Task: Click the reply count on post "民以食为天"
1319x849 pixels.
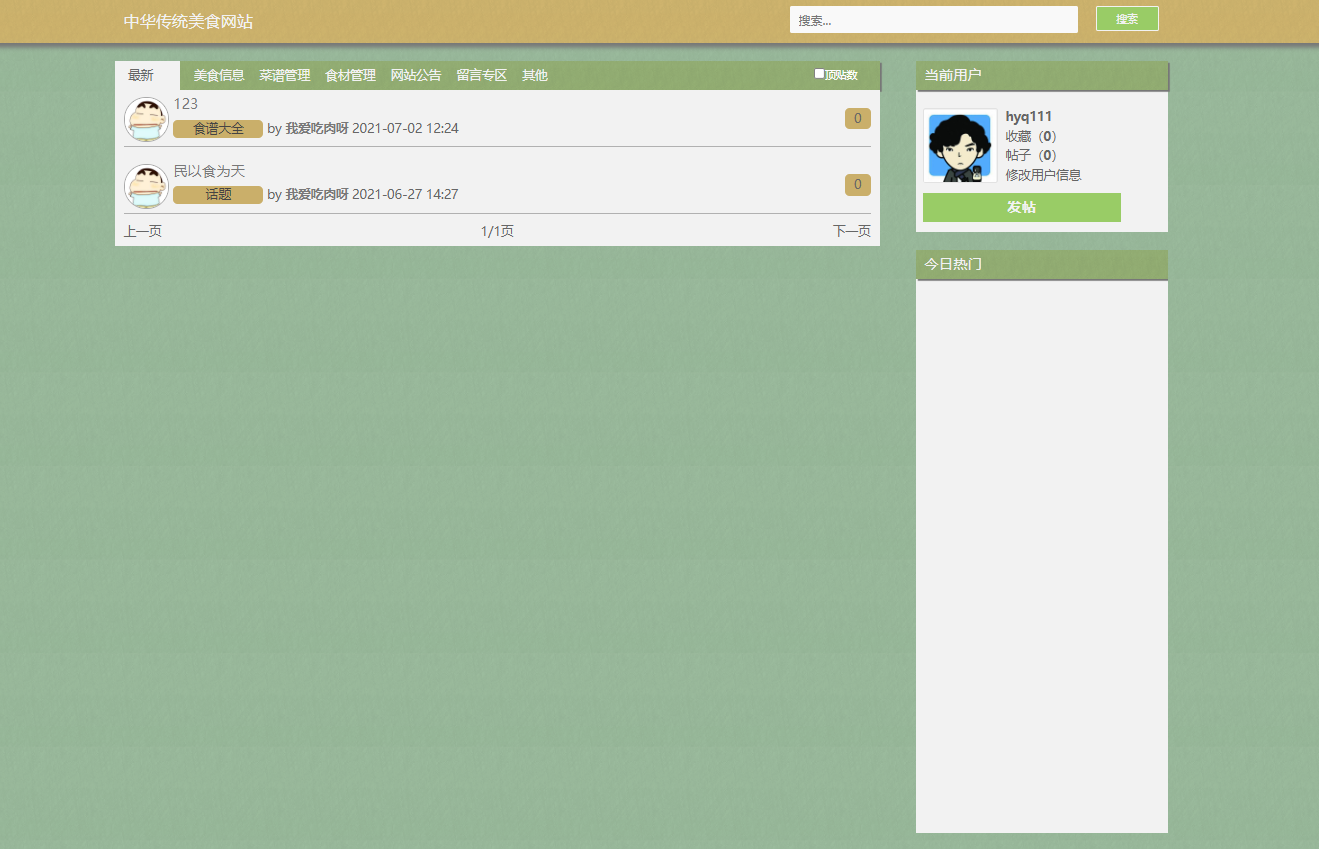Action: [x=858, y=185]
